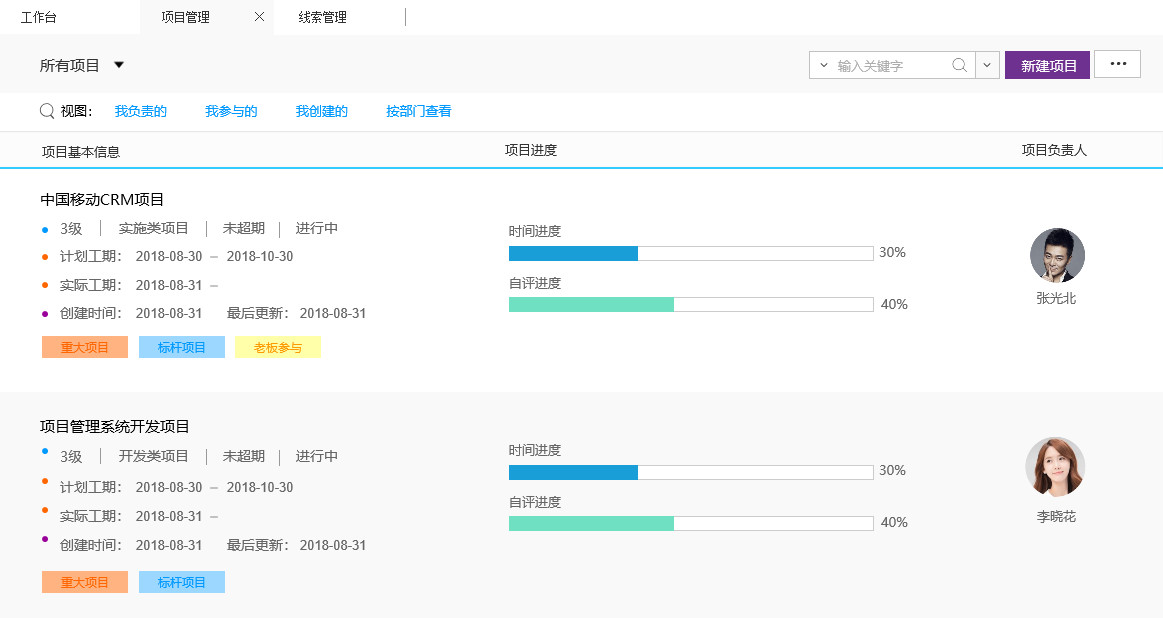Select the 我创建的 view filter
The height and width of the screenshot is (618, 1163).
pos(321,111)
